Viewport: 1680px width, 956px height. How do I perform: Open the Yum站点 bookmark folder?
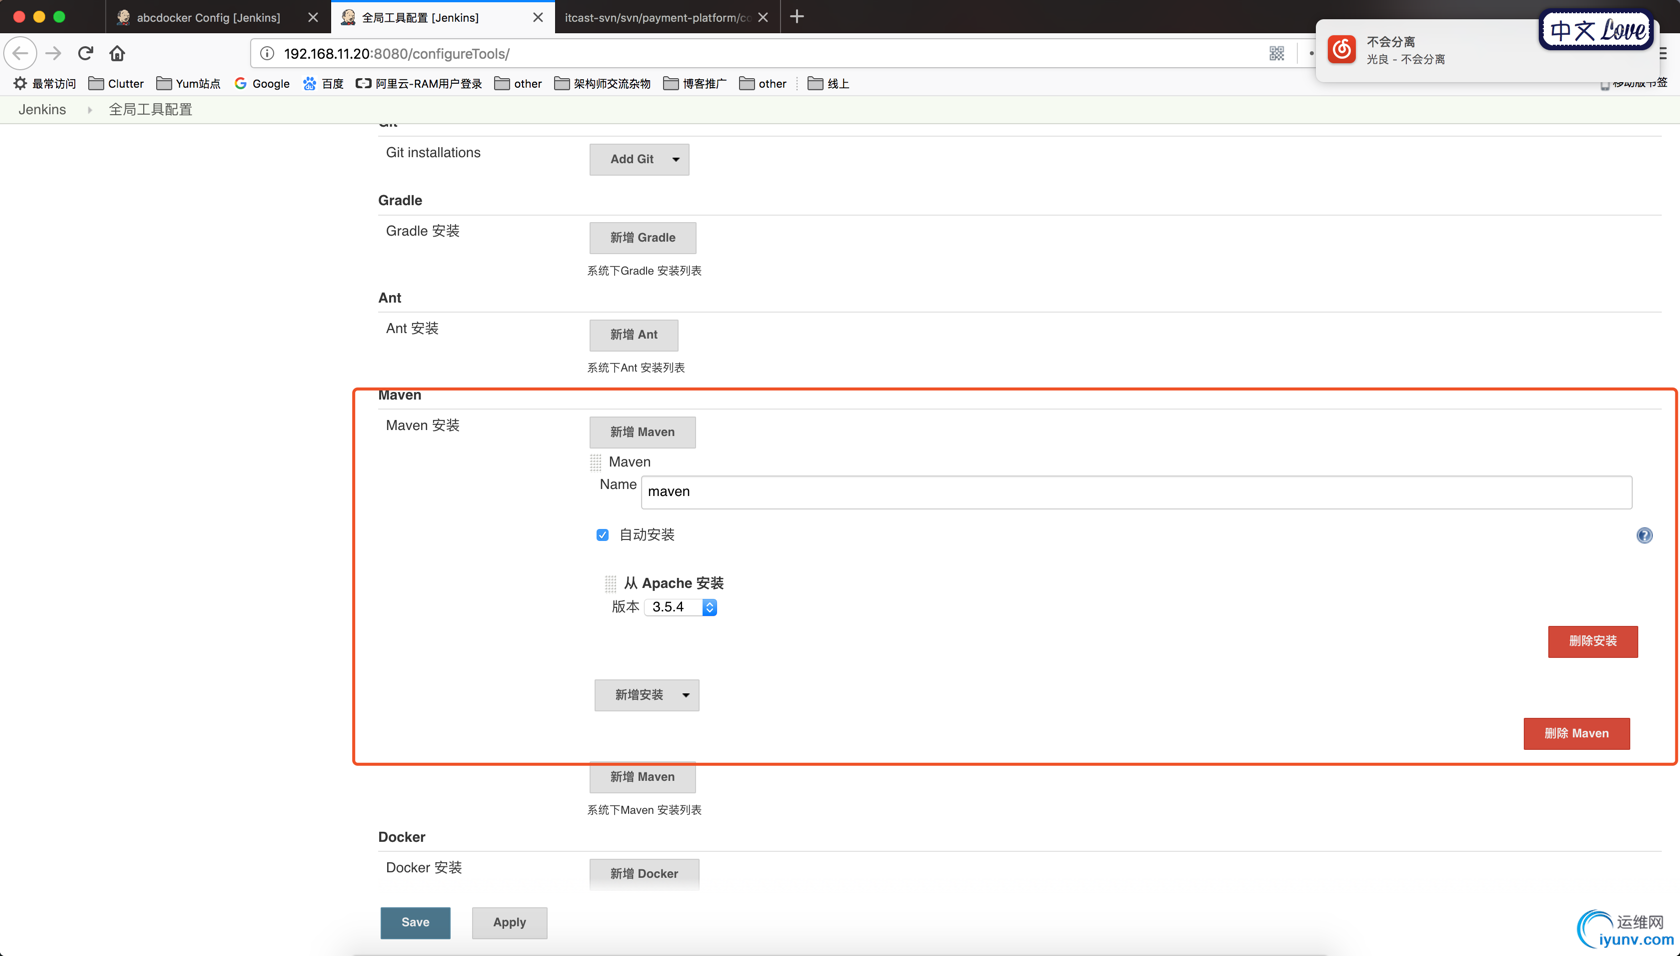[188, 84]
